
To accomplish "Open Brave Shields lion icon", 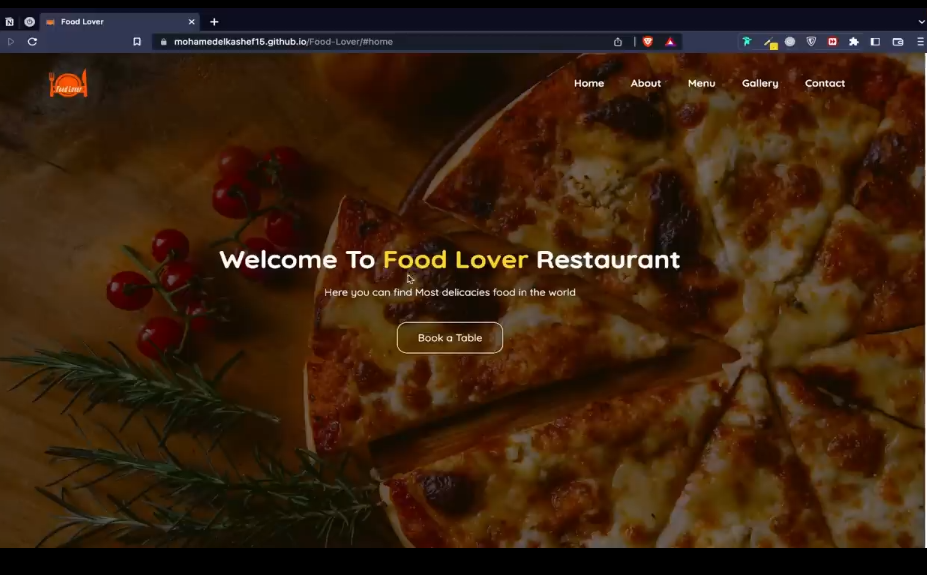I will tap(648, 42).
